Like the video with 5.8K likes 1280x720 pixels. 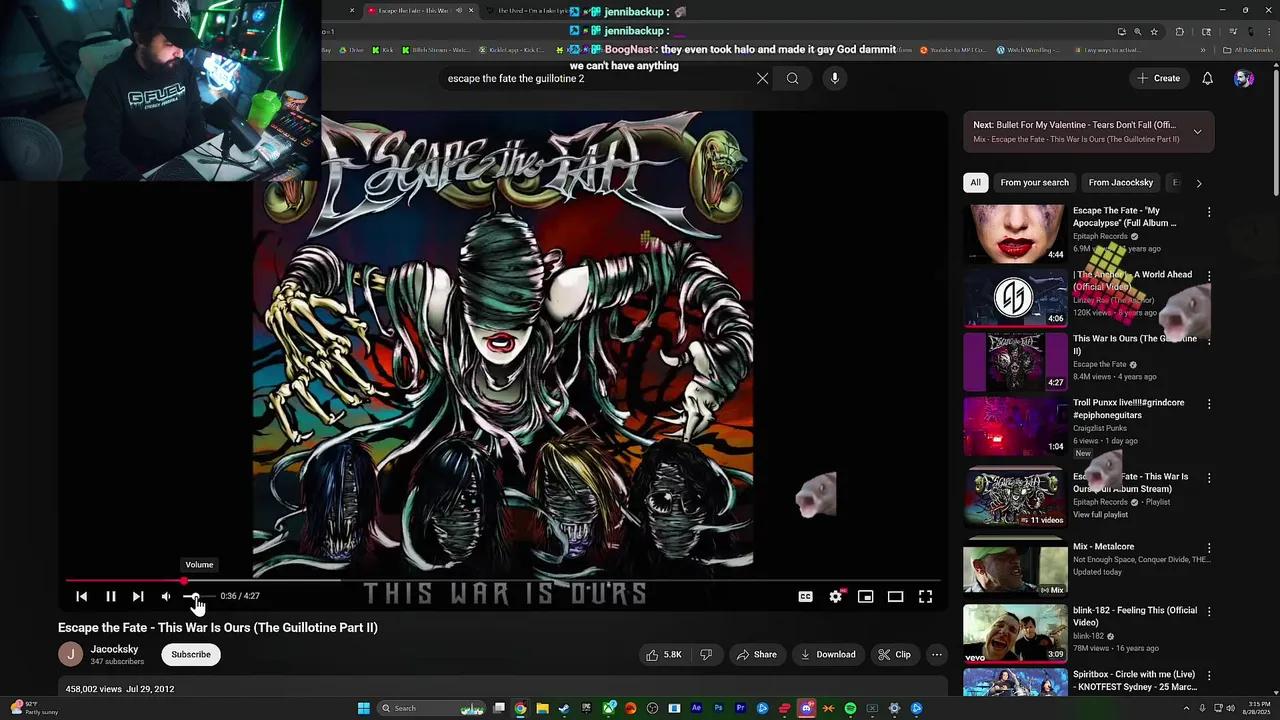click(x=664, y=654)
